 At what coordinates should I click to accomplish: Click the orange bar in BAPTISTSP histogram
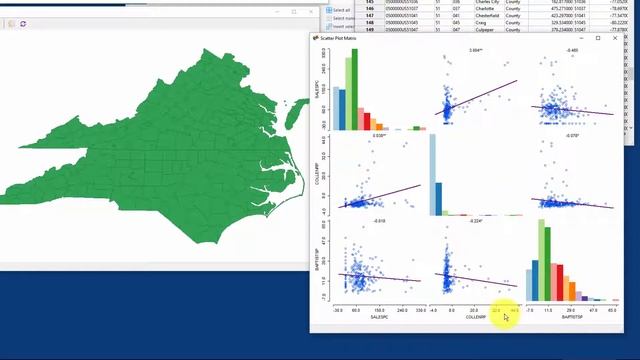(x=572, y=291)
